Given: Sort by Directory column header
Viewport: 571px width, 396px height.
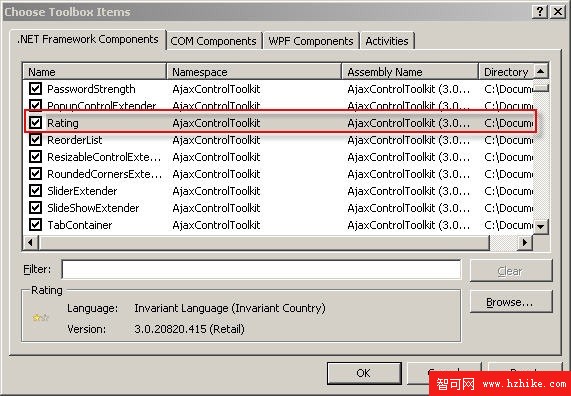Looking at the screenshot, I should coord(506,72).
